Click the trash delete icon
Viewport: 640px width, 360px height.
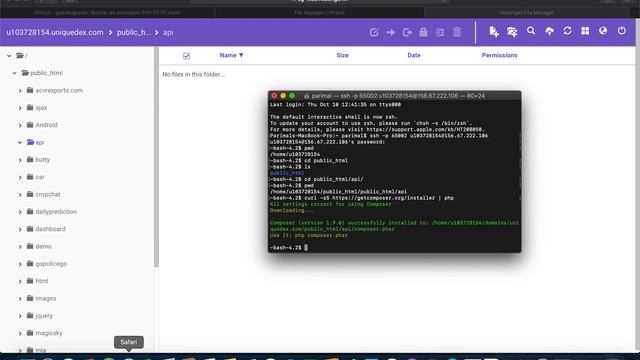(x=457, y=32)
